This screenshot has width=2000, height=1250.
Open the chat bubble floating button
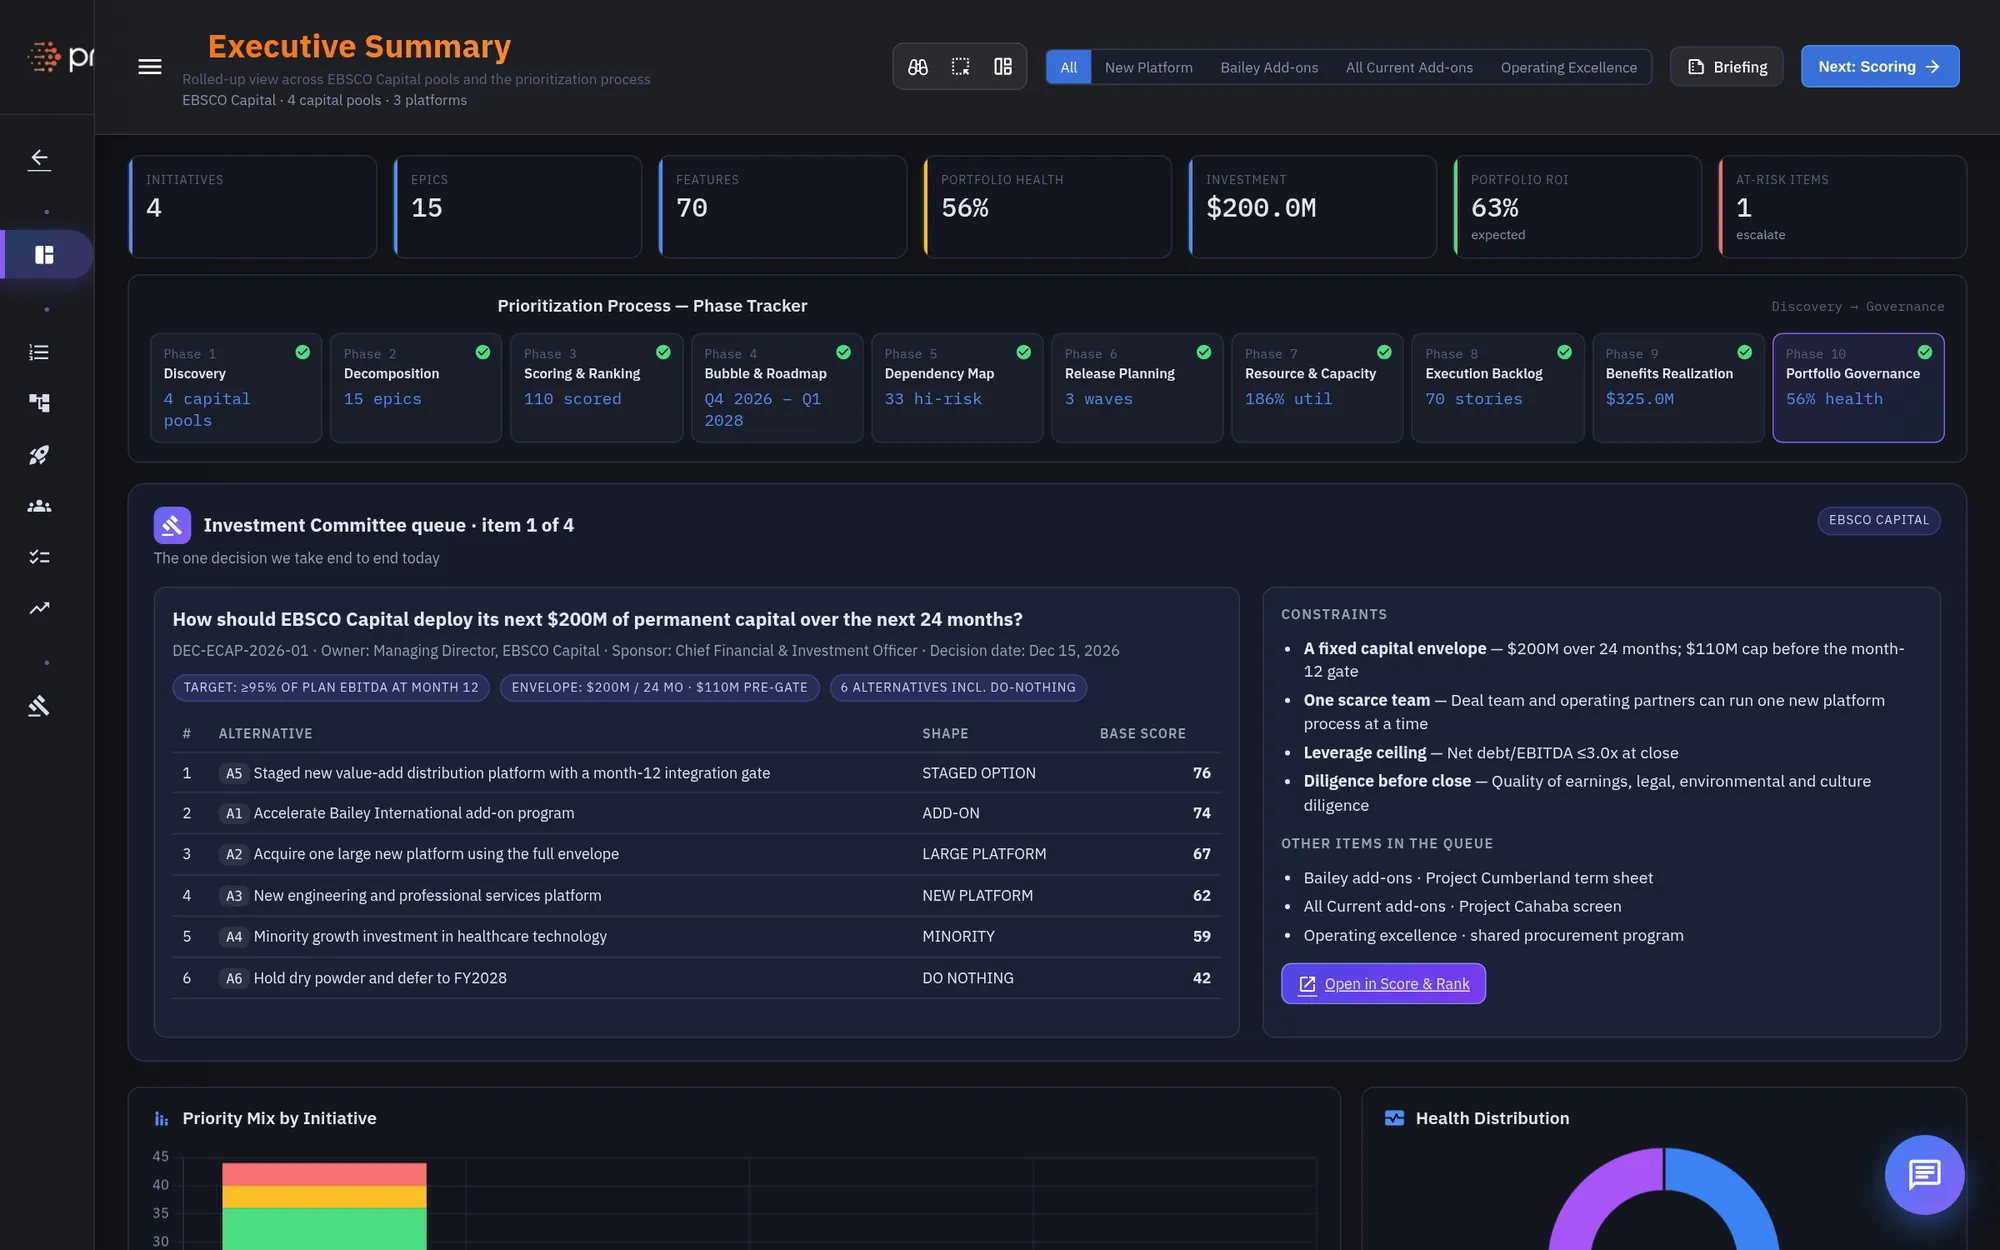click(1924, 1174)
